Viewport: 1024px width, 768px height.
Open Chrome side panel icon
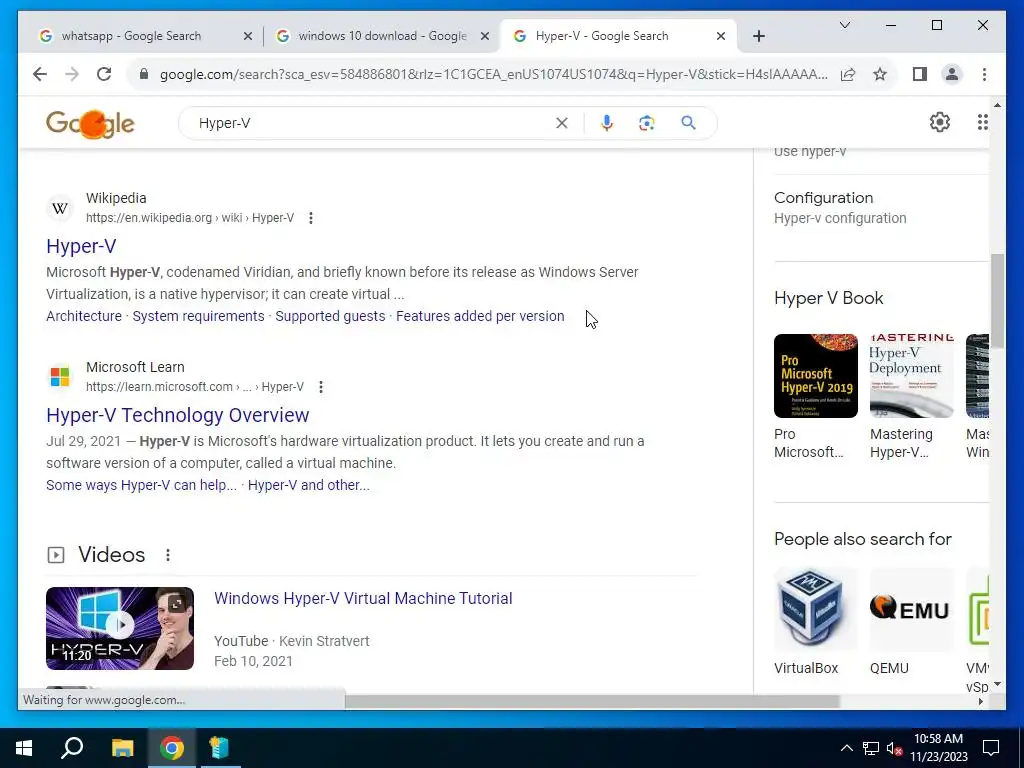[x=920, y=74]
